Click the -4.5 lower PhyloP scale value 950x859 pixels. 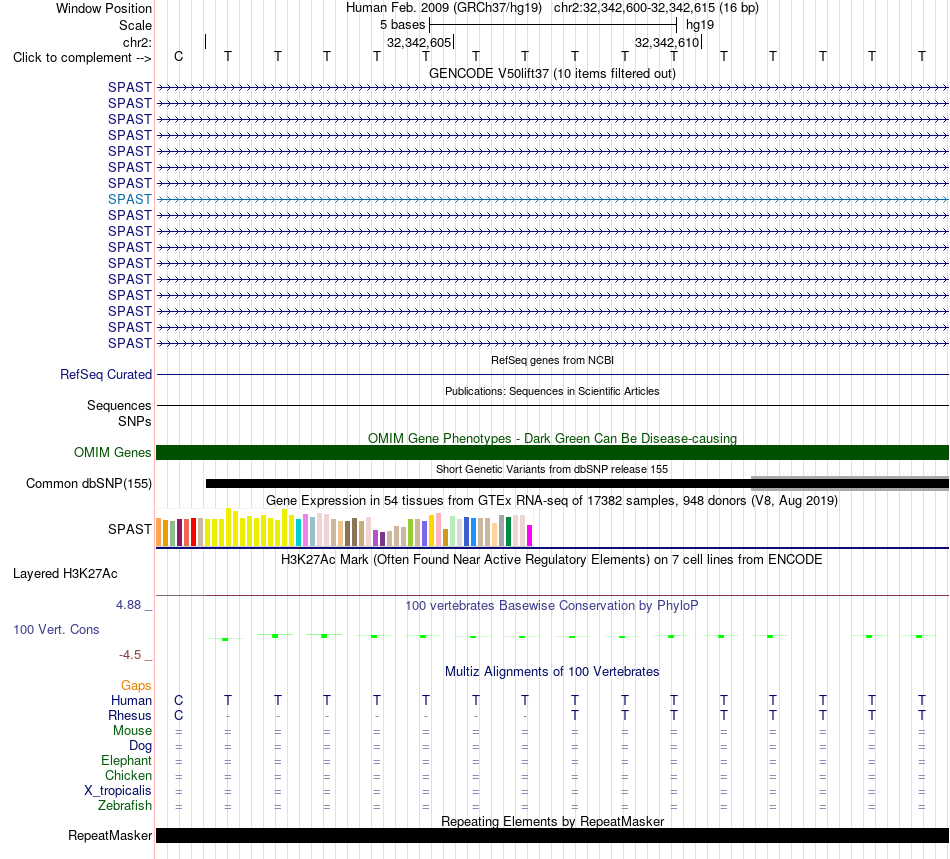coord(130,655)
